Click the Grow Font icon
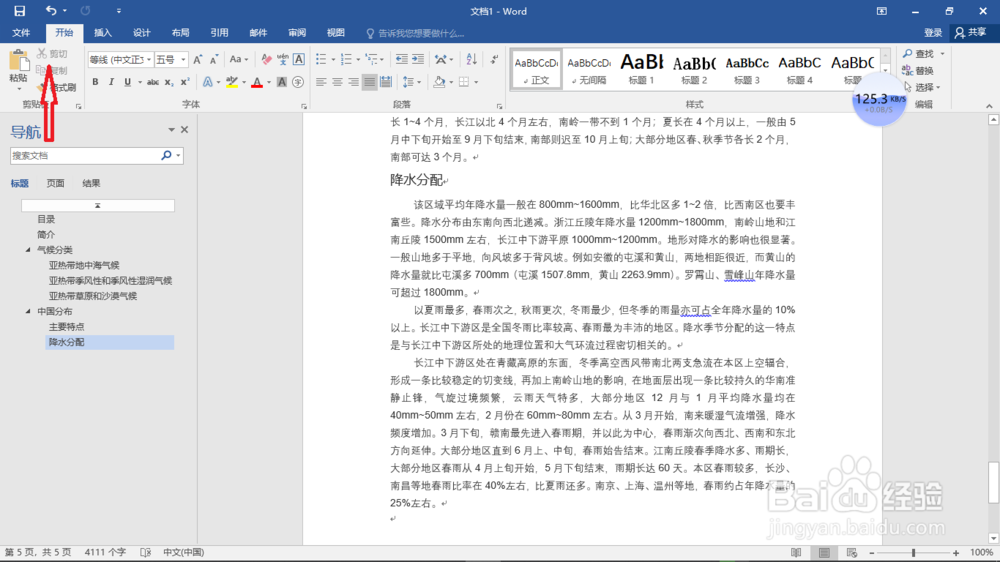The image size is (1000, 562). (x=198, y=59)
